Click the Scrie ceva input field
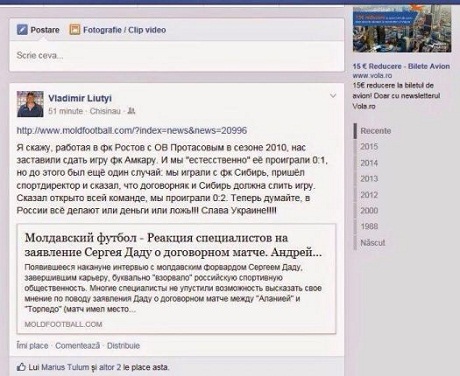Screen dimensions: 460x376 pos(177,56)
